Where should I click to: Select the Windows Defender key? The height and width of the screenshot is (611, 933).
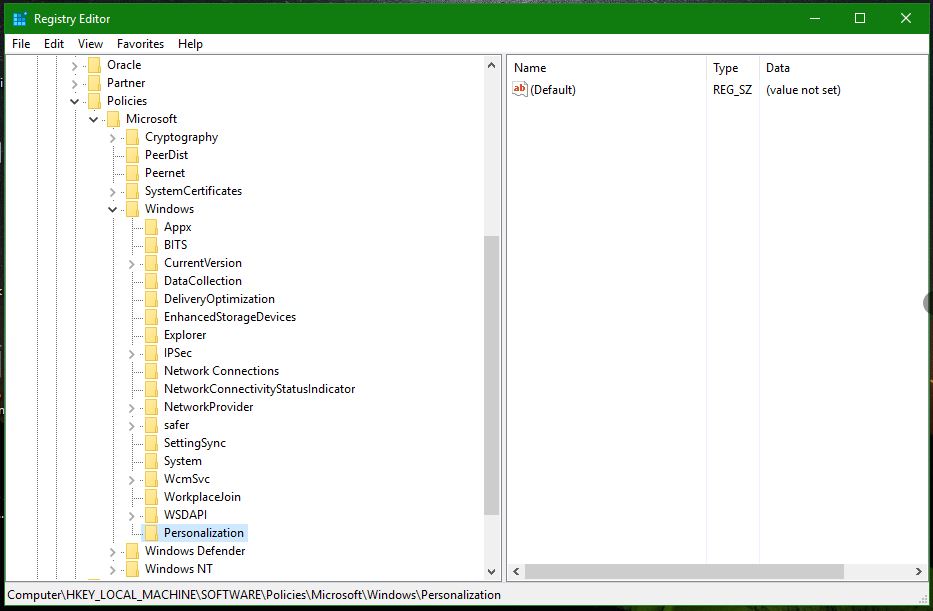195,551
